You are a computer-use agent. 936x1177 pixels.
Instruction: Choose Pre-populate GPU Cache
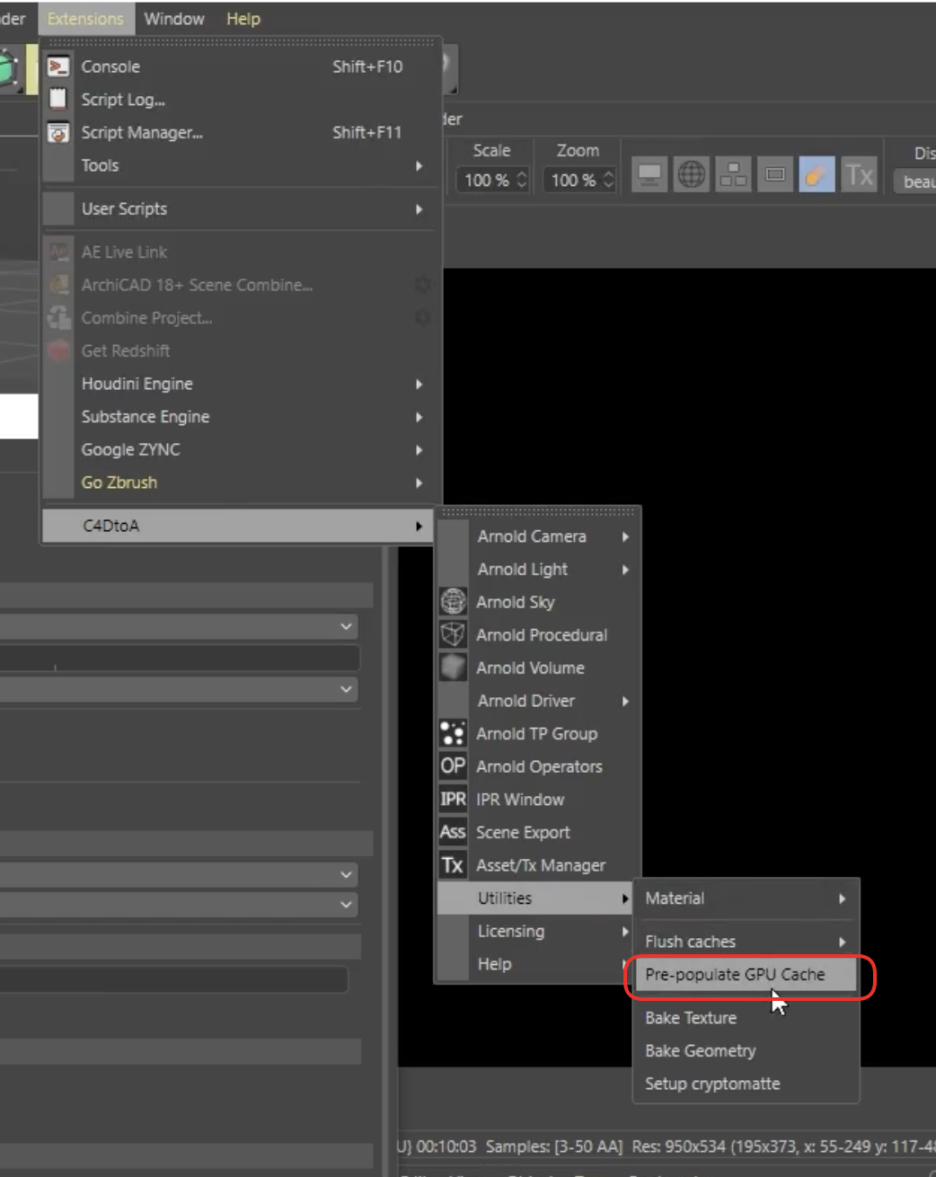pyautogui.click(x=746, y=975)
